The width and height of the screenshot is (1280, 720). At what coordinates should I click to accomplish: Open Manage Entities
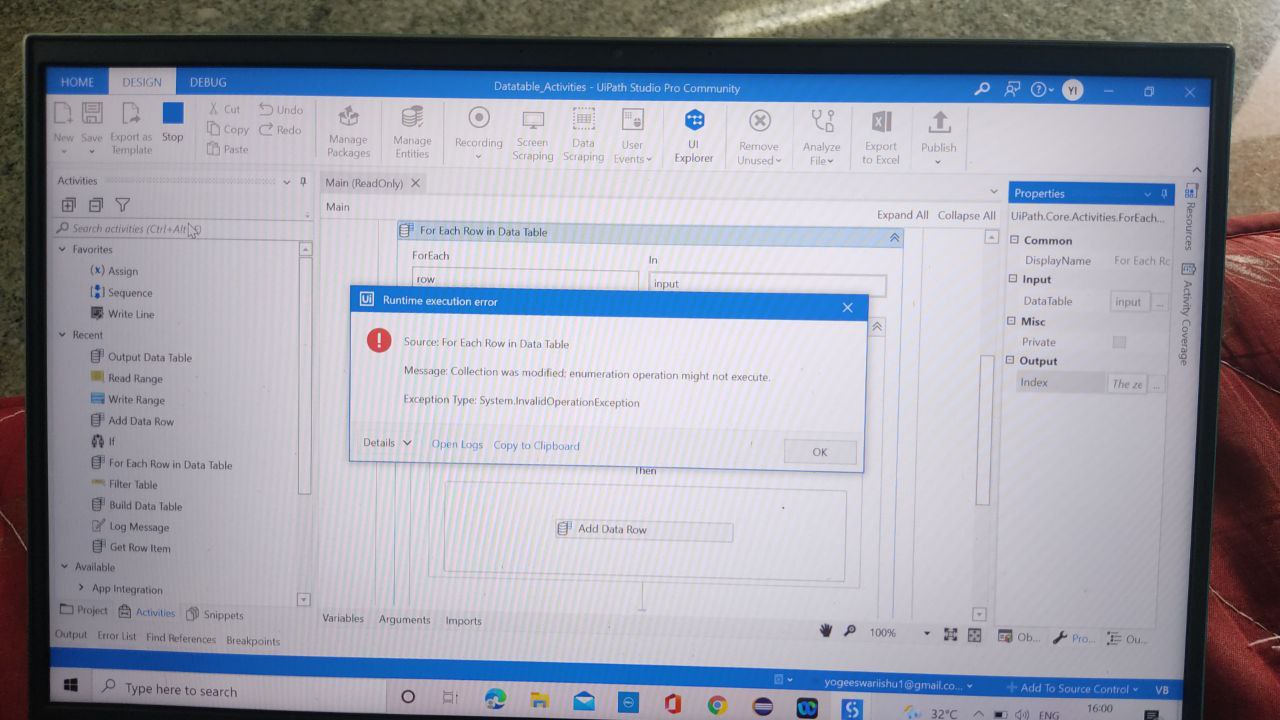coord(412,131)
